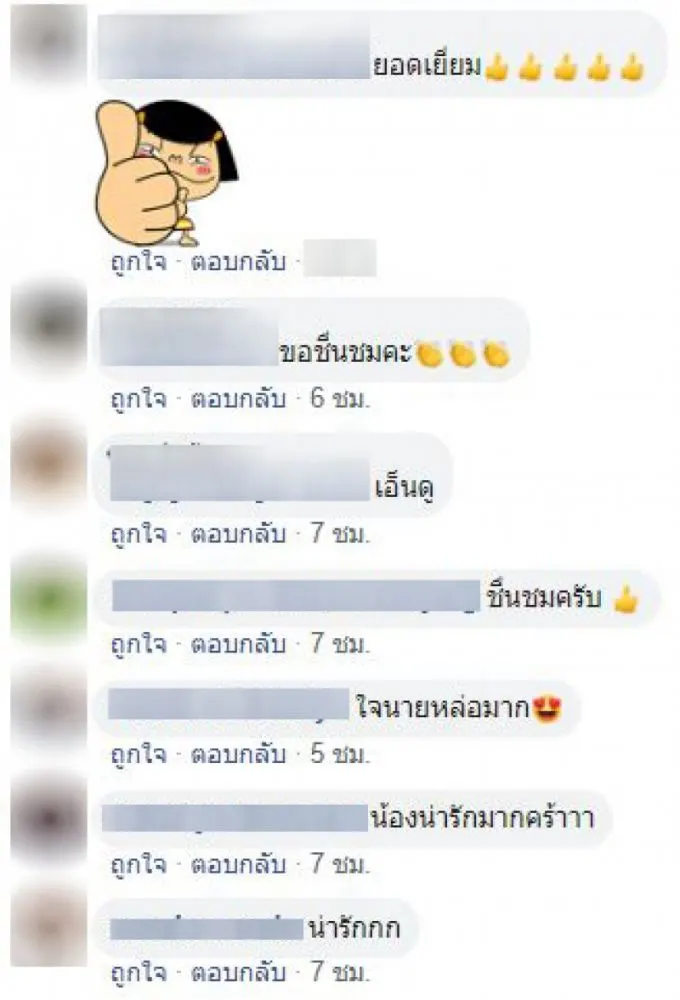Click the 6 ชม. timestamp under ขอชื่นชมคะ
Screen dimensions: 680x1000
[x=340, y=399]
